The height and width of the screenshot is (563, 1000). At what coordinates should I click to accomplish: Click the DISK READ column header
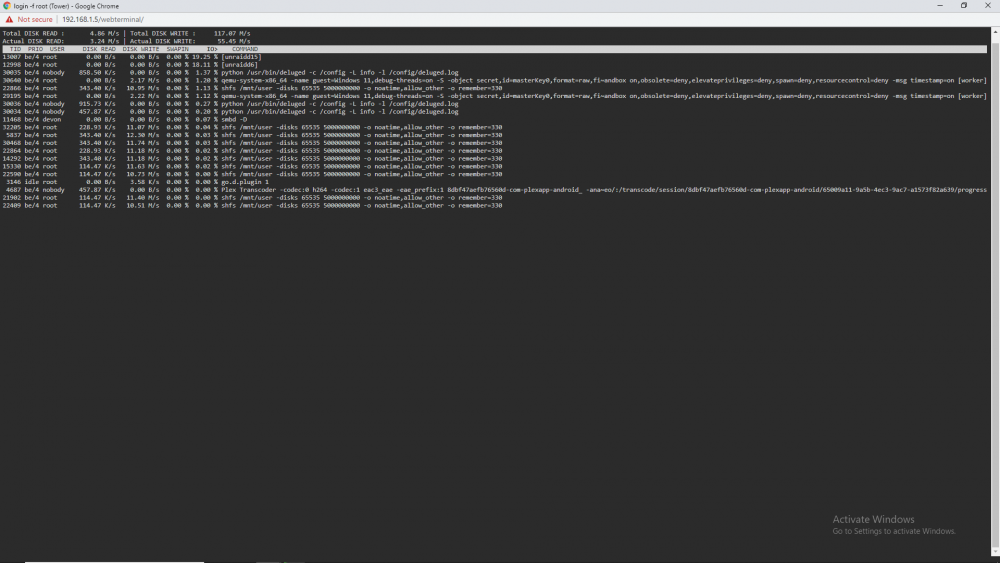[x=99, y=49]
